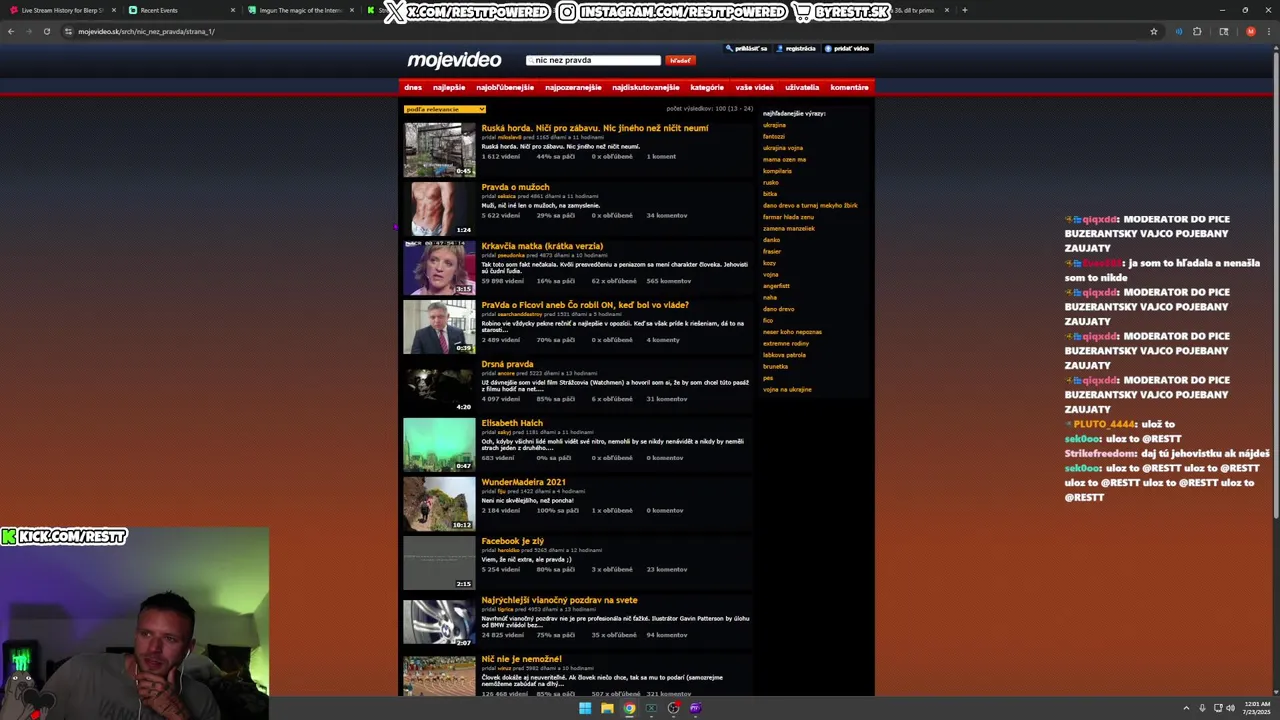Viewport: 1280px width, 720px height.
Task: Open 'Najrýchlejší vianočný pozdrav na svete' title
Action: (559, 600)
